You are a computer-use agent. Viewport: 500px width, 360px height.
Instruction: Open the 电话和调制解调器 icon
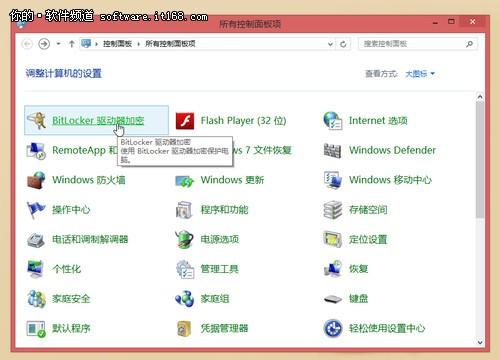(x=36, y=240)
